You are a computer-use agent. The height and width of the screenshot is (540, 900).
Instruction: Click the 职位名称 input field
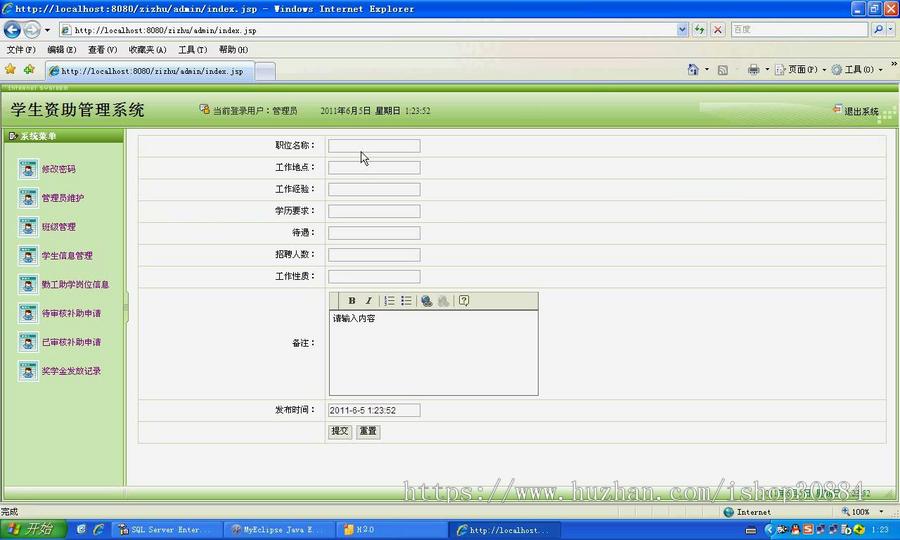pos(374,146)
